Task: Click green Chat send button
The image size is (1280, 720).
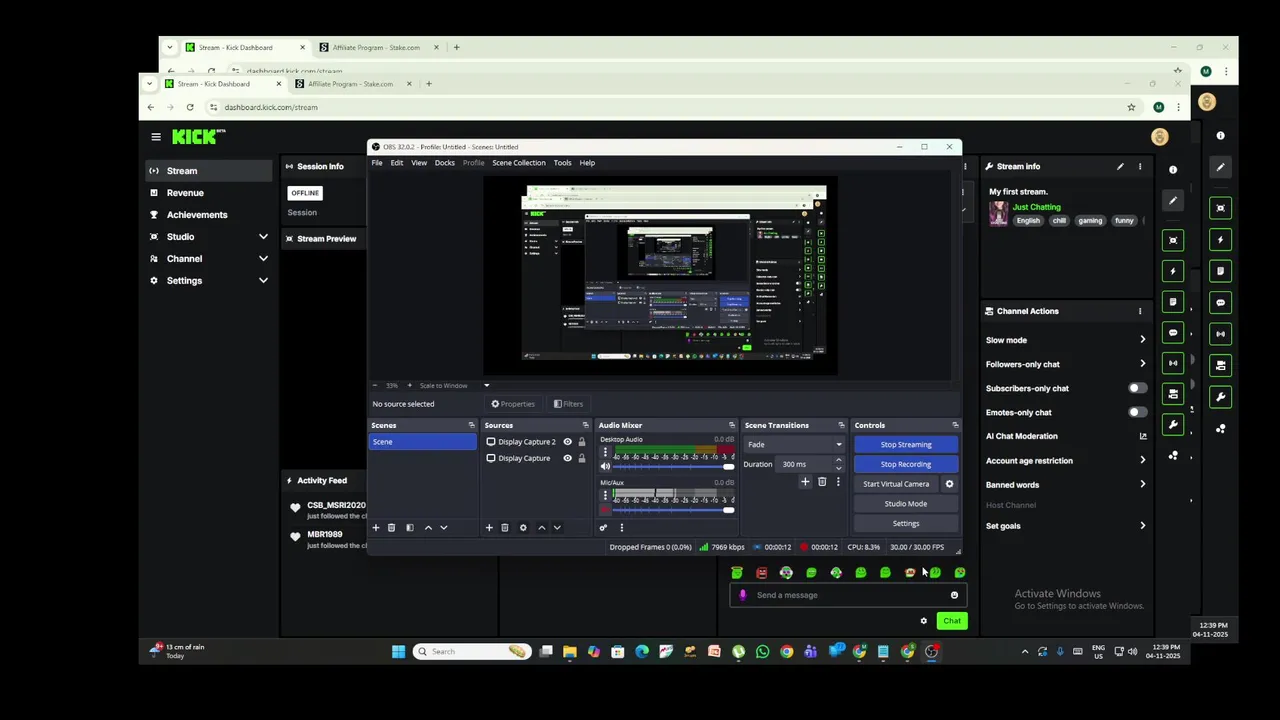Action: click(x=951, y=621)
